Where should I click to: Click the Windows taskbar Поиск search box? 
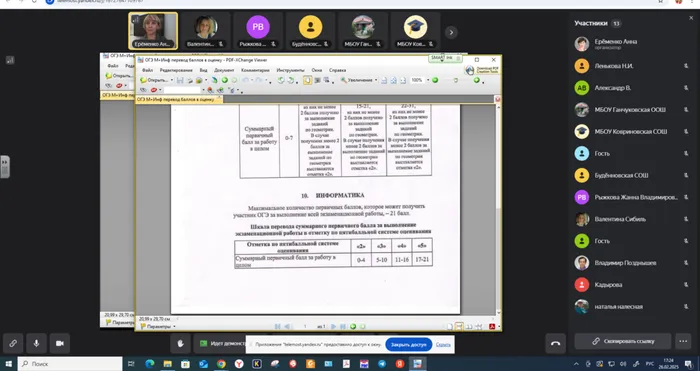click(x=70, y=364)
